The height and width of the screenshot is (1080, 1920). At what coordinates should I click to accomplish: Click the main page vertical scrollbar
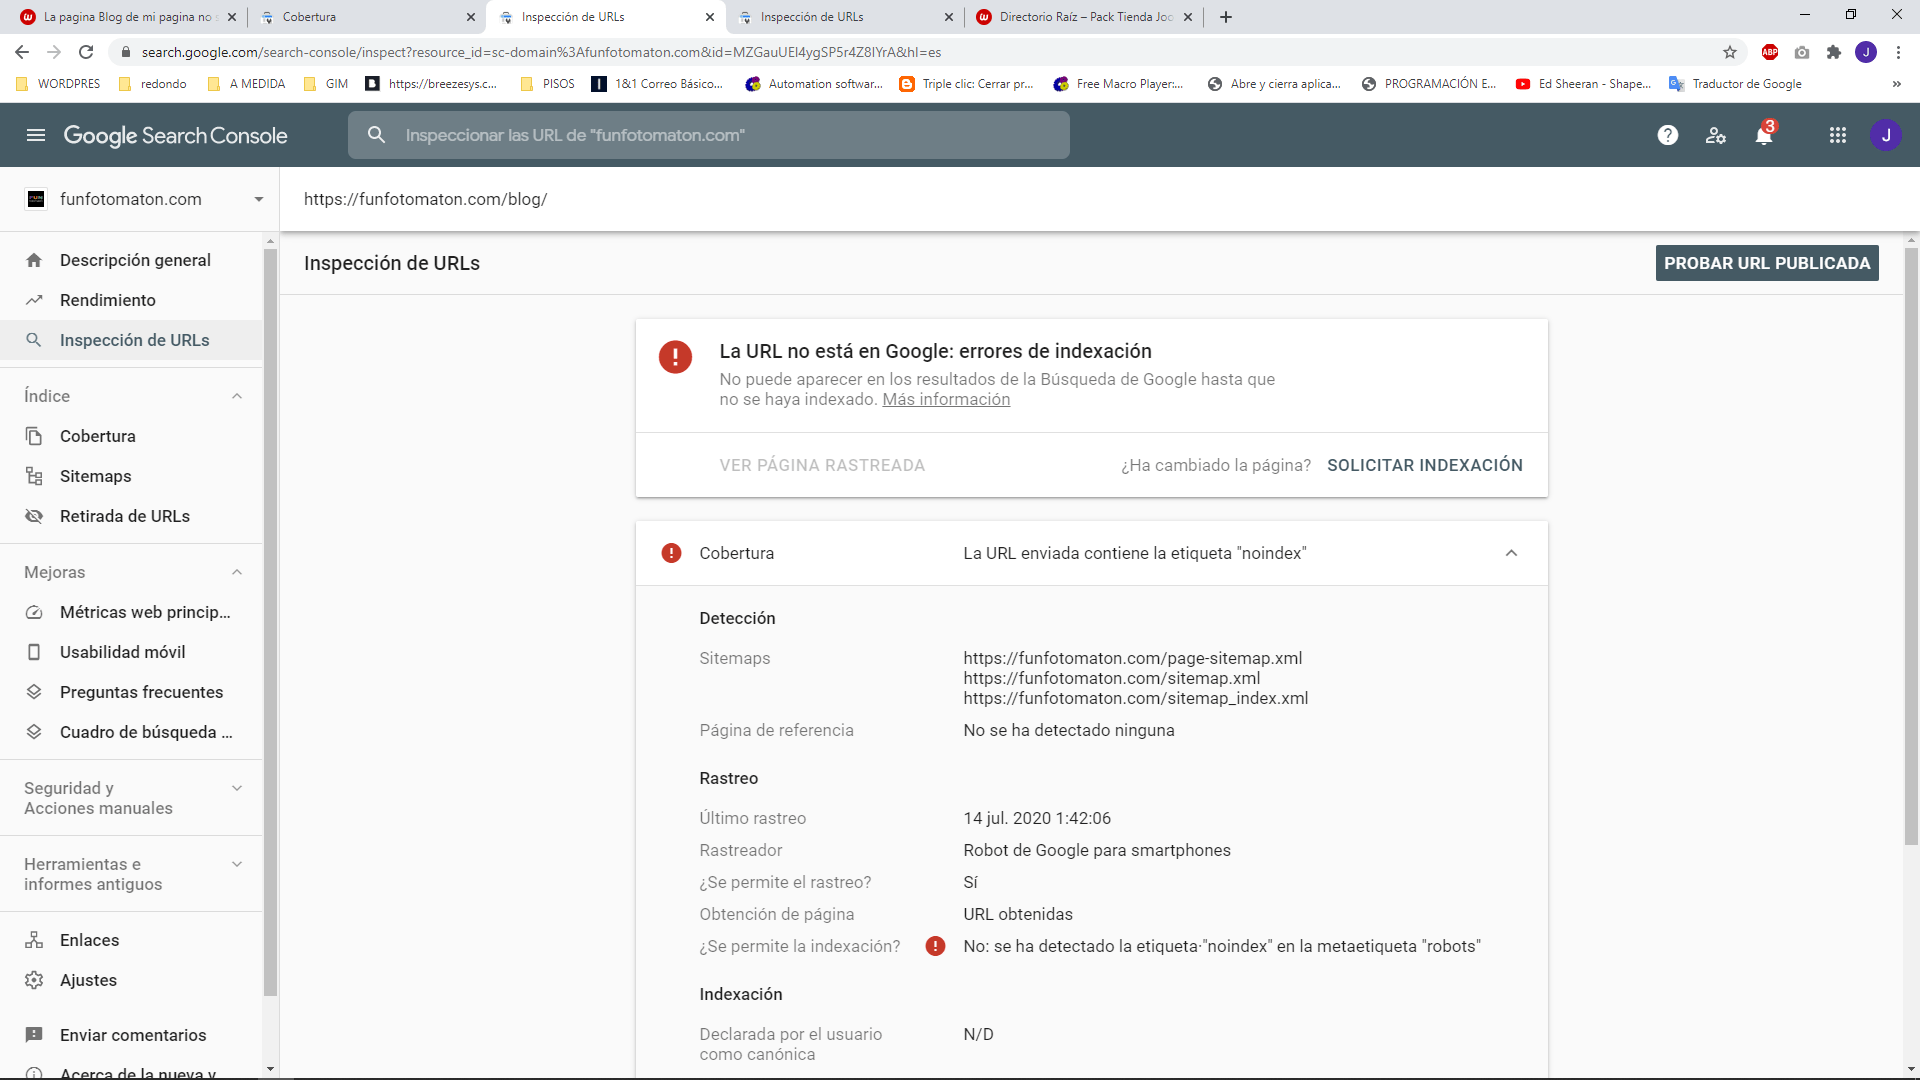coord(1911,545)
